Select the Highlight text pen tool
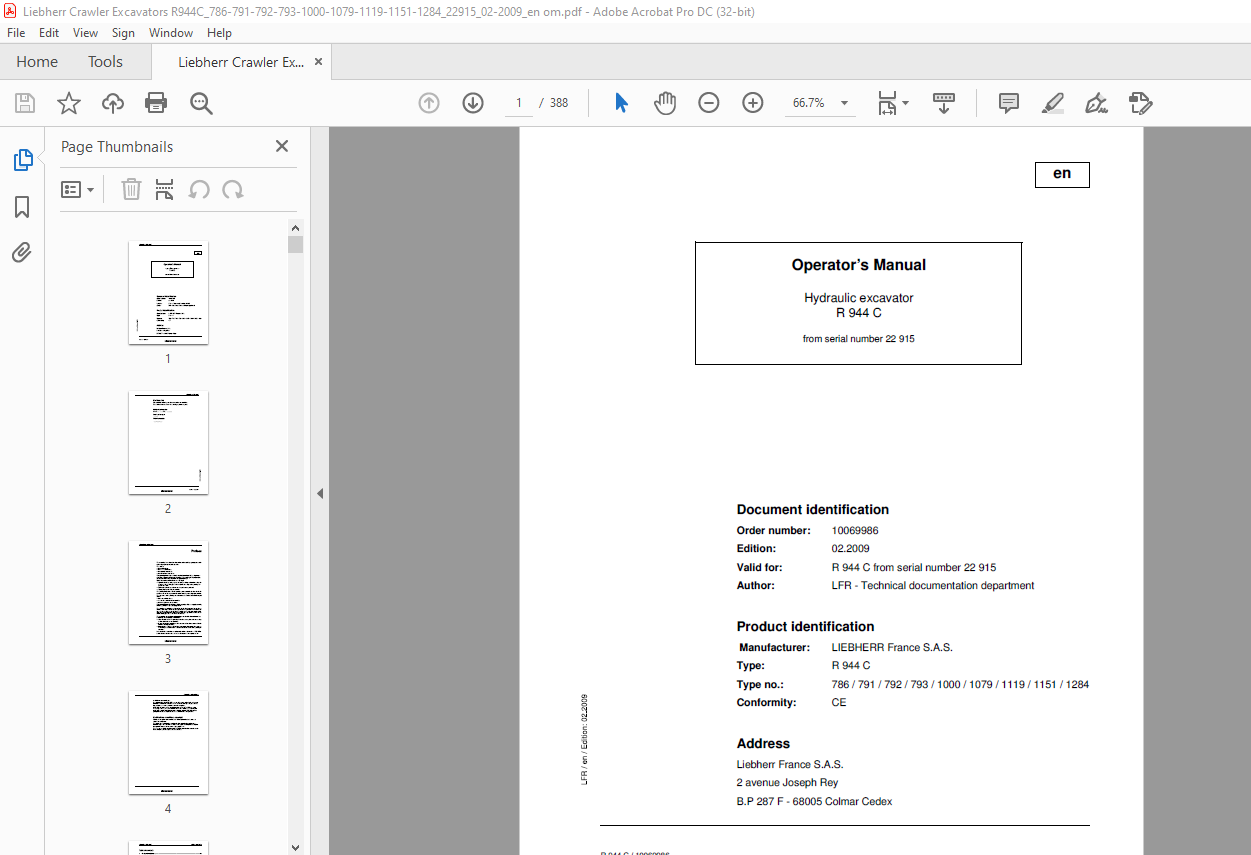Screen dimensions: 1251x855 (1052, 103)
